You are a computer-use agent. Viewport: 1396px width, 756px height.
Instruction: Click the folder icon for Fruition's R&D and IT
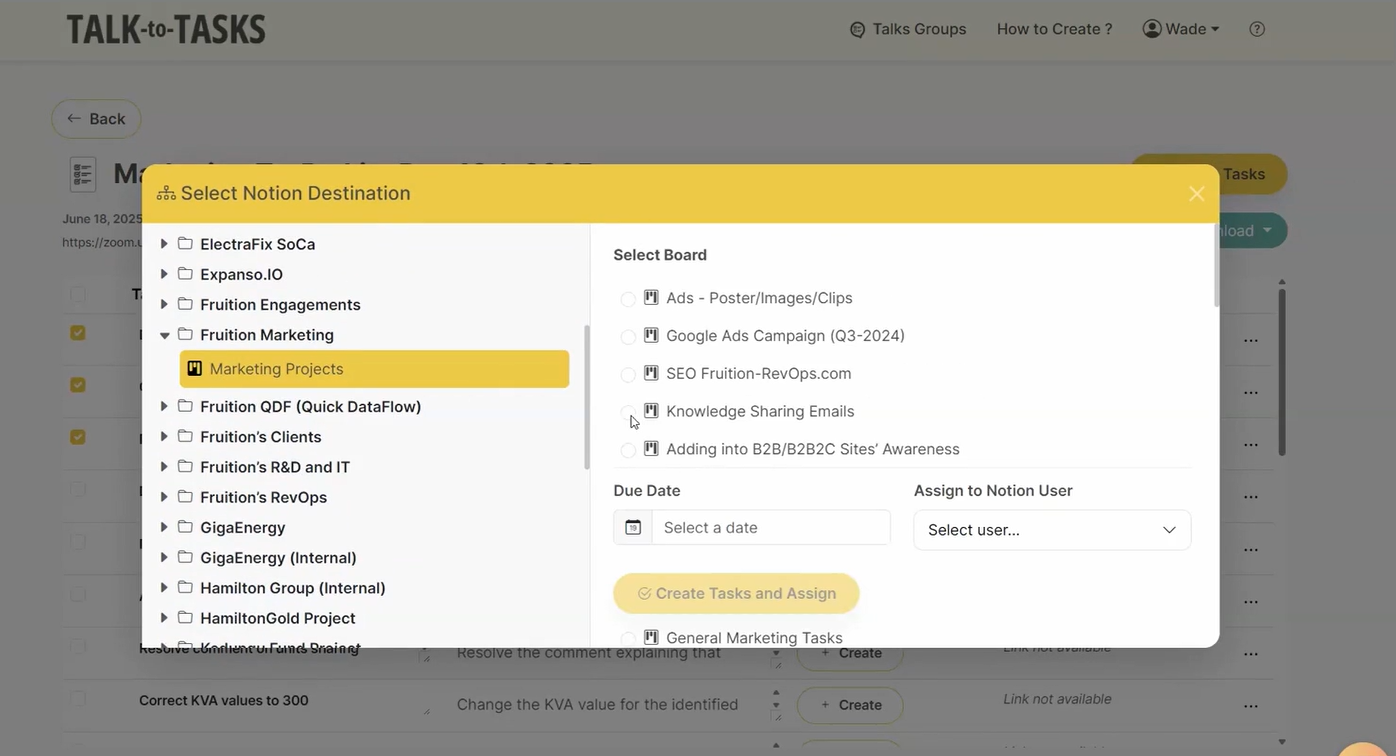[185, 466]
